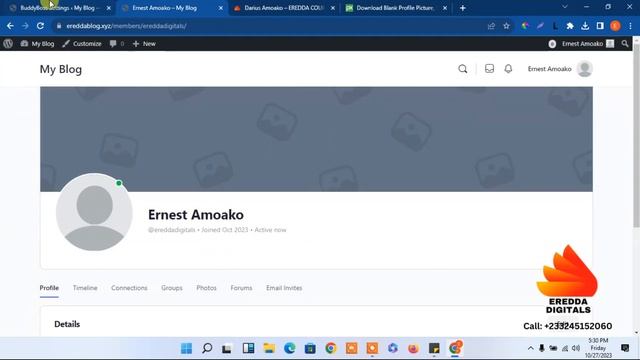This screenshot has width=640, height=360.
Task: Open the Chrome three-dot menu
Action: [631, 26]
